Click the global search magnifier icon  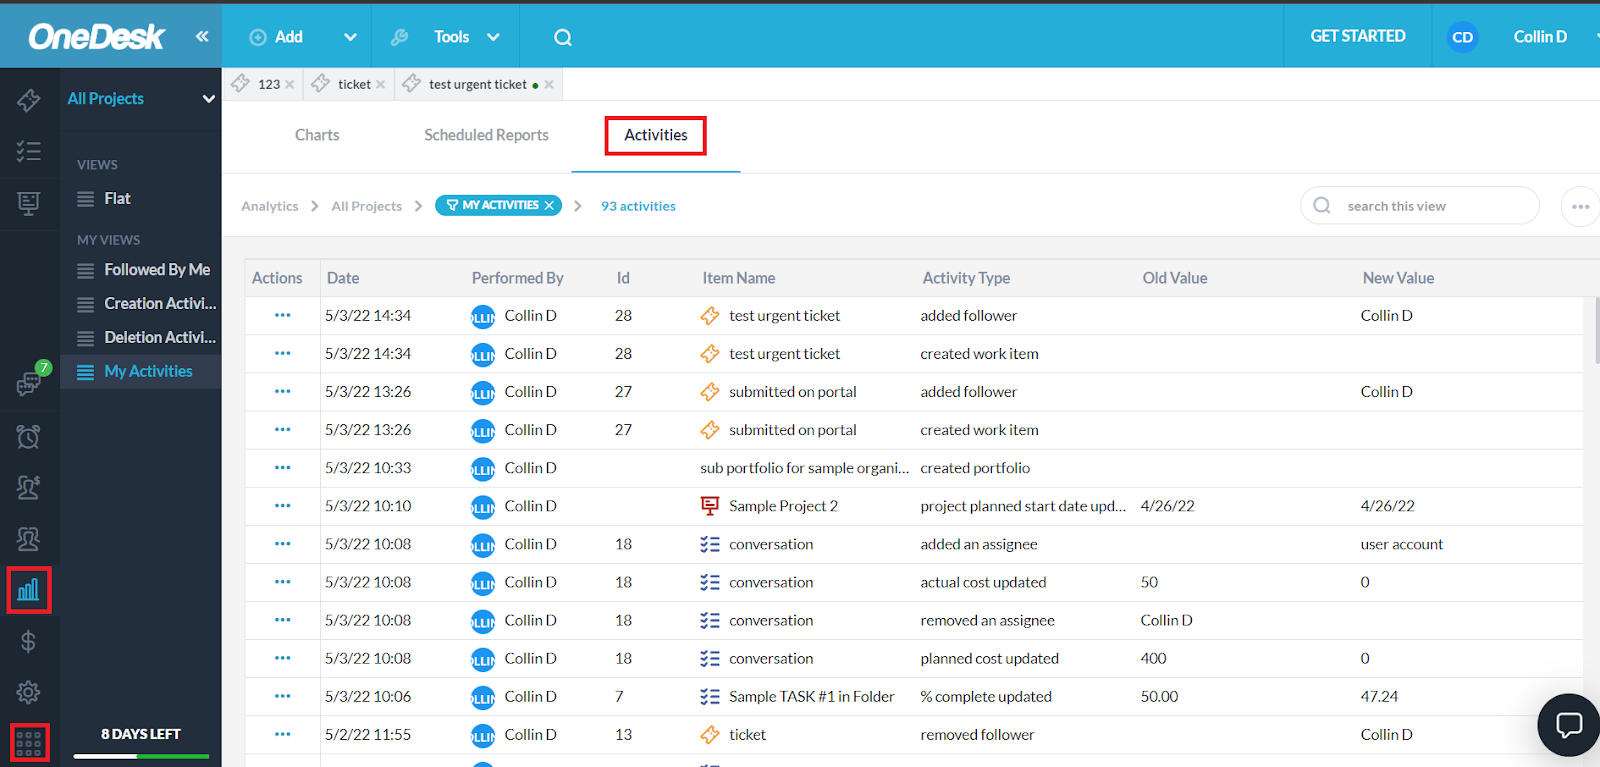click(x=563, y=37)
